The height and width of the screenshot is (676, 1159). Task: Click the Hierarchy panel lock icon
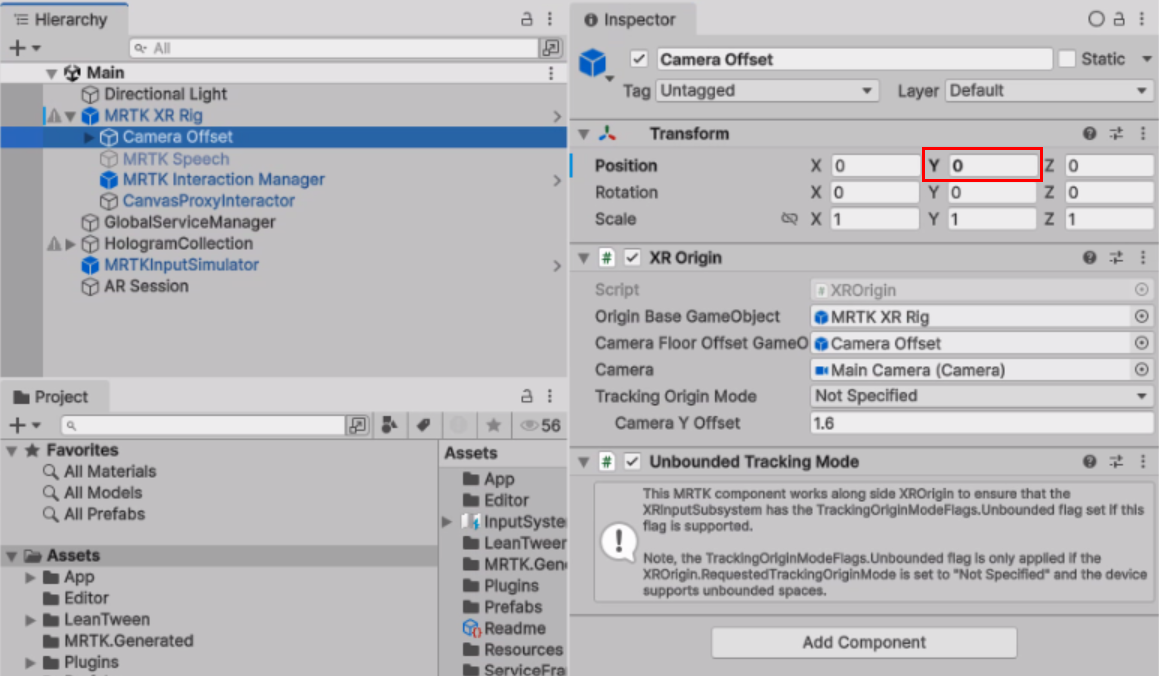tap(527, 19)
